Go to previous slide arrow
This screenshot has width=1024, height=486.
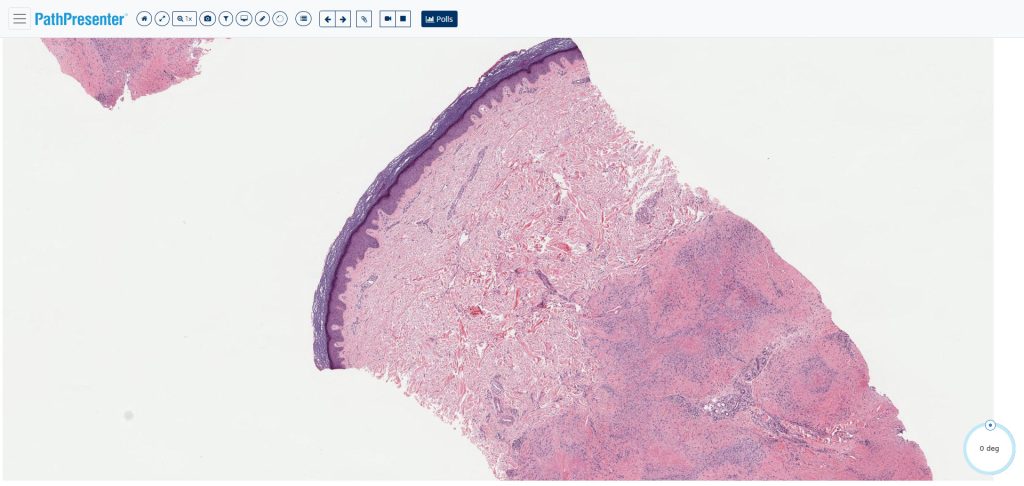tap(327, 19)
